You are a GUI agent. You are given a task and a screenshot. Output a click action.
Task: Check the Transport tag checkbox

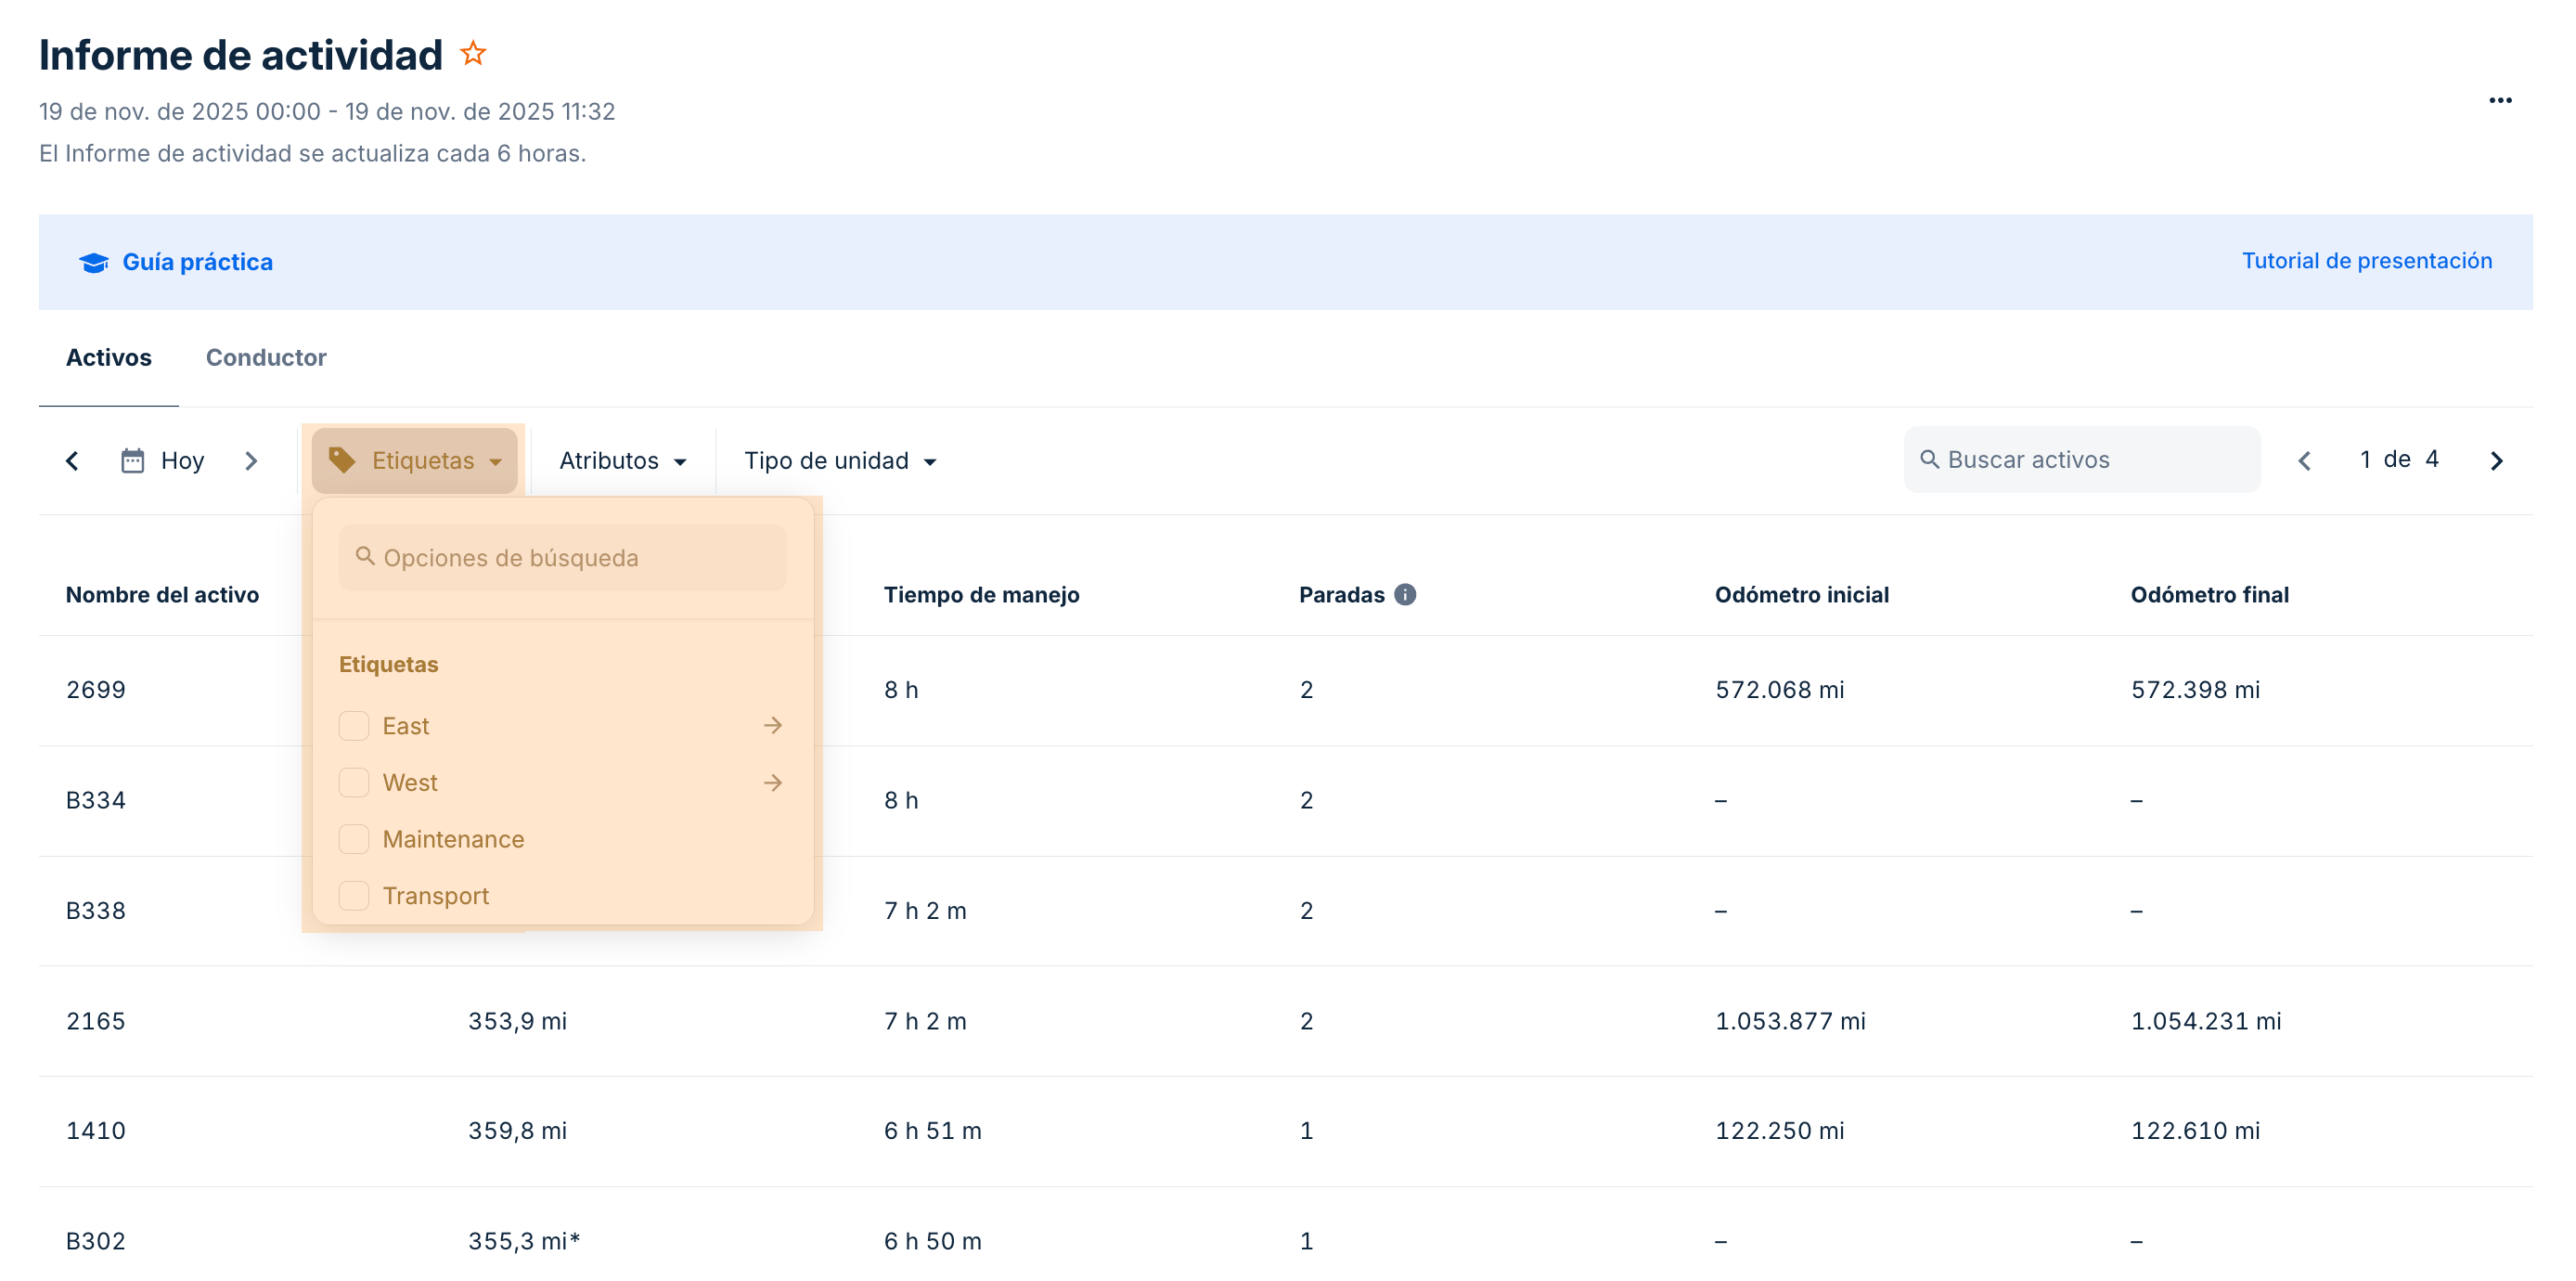coord(354,896)
